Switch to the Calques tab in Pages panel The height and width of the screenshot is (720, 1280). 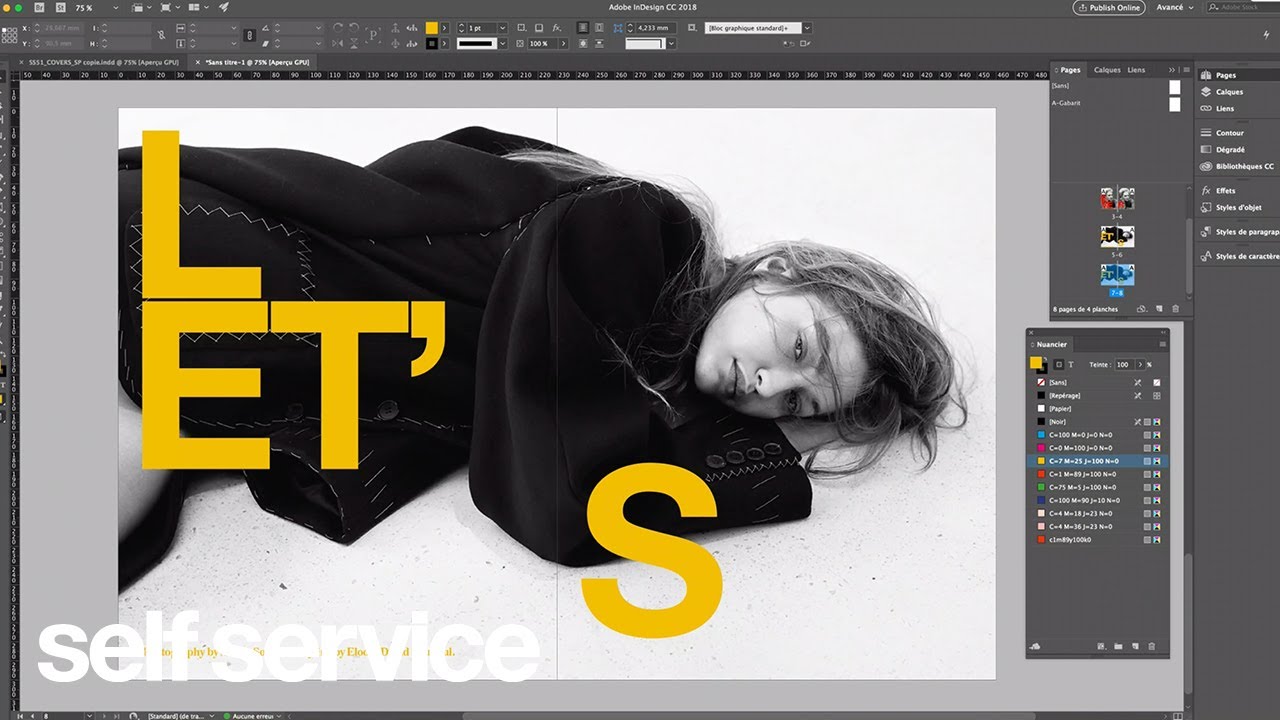pos(1107,70)
